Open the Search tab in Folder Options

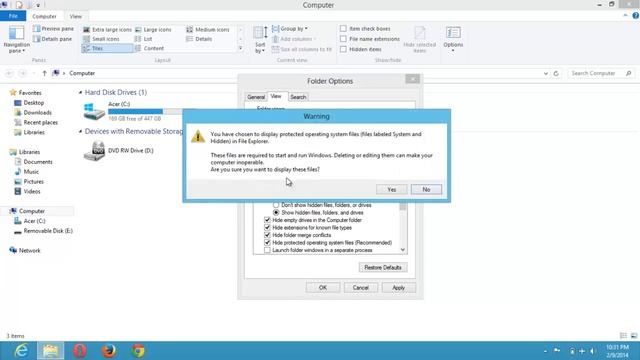(x=298, y=97)
